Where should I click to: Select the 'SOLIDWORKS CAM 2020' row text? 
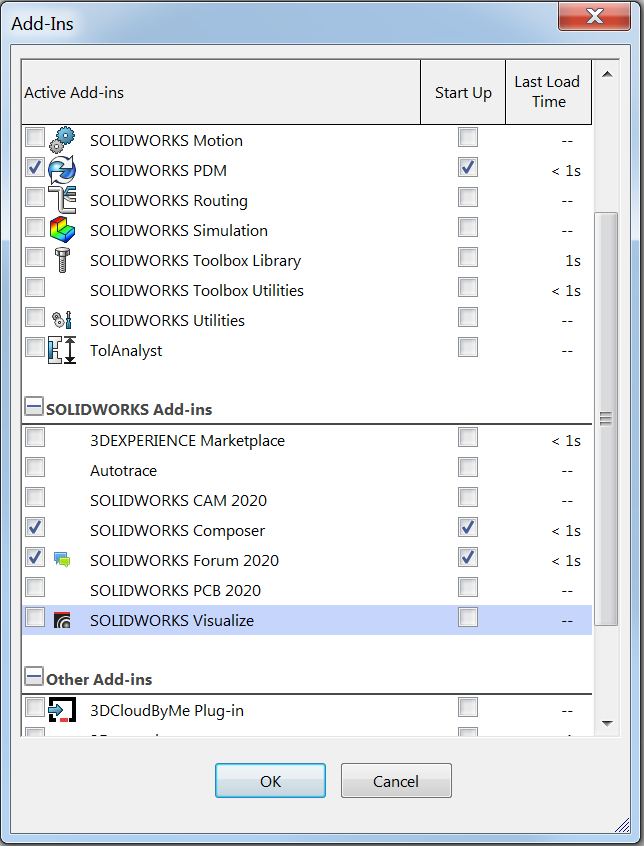[179, 501]
